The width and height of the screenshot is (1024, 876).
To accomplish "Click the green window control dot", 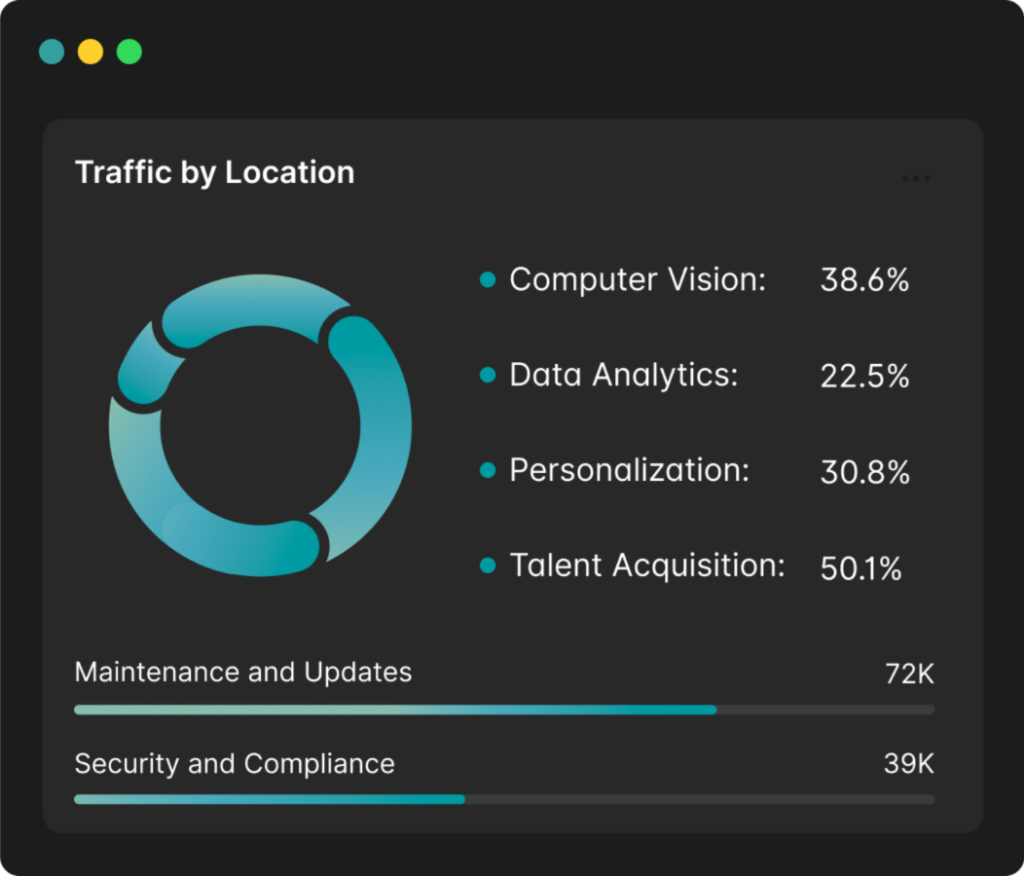I will click(x=130, y=51).
